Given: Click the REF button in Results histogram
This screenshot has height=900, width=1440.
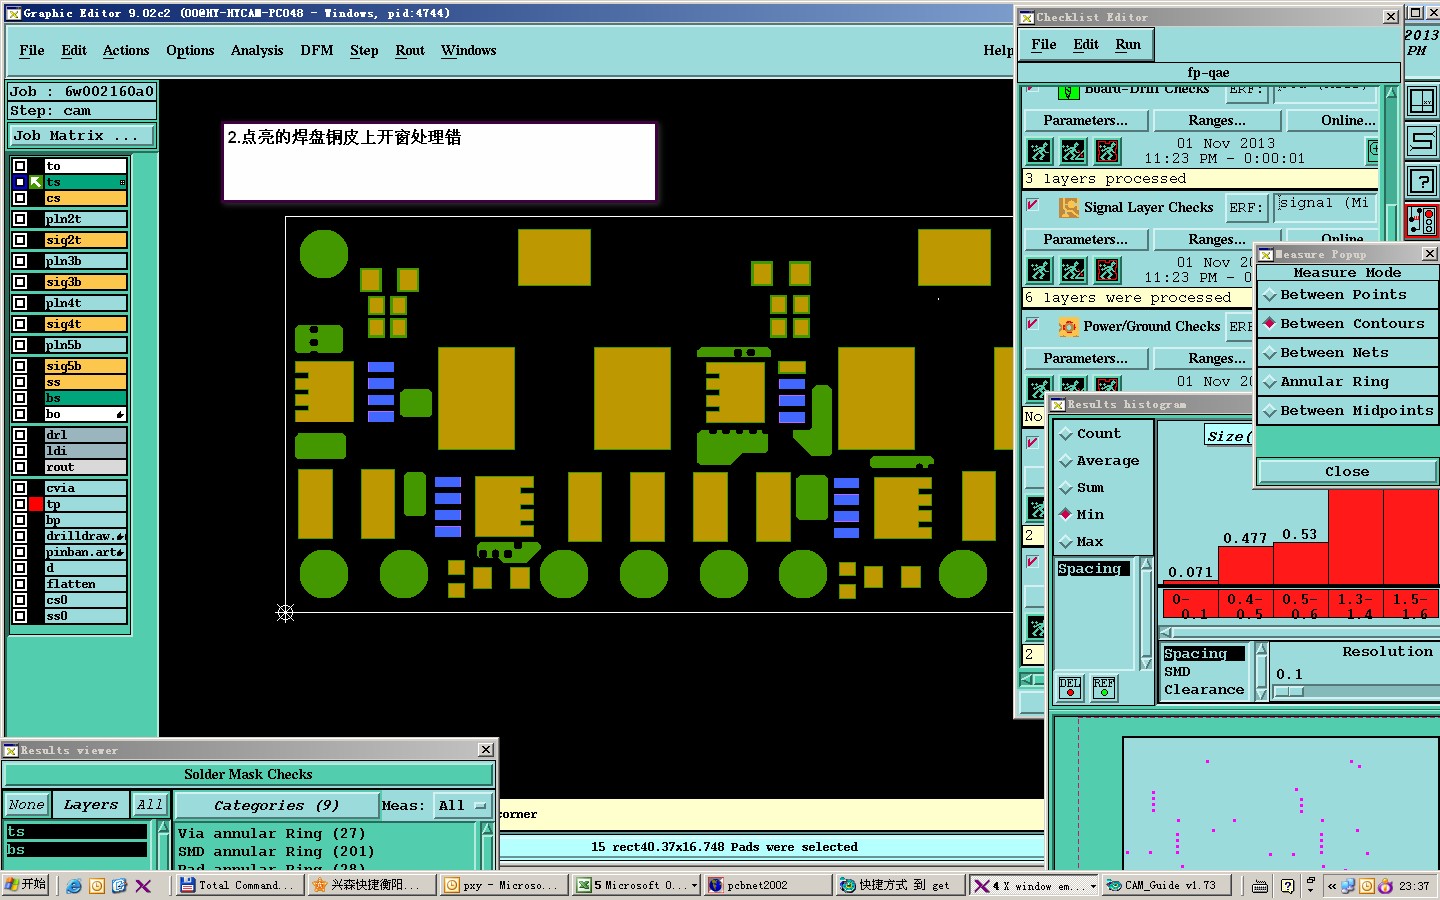Looking at the screenshot, I should [1104, 687].
